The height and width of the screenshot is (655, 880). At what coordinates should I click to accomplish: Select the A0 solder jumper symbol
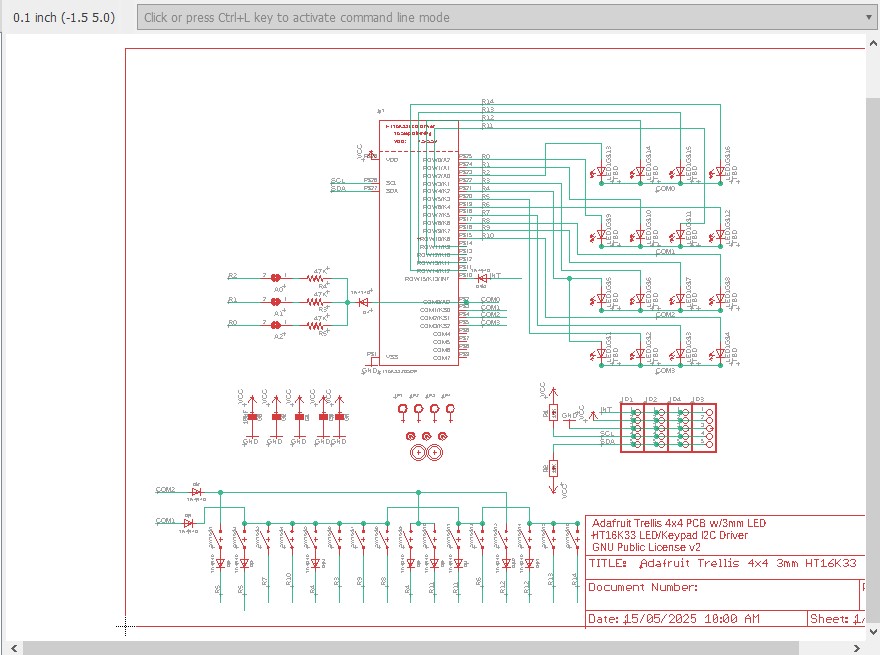point(275,278)
